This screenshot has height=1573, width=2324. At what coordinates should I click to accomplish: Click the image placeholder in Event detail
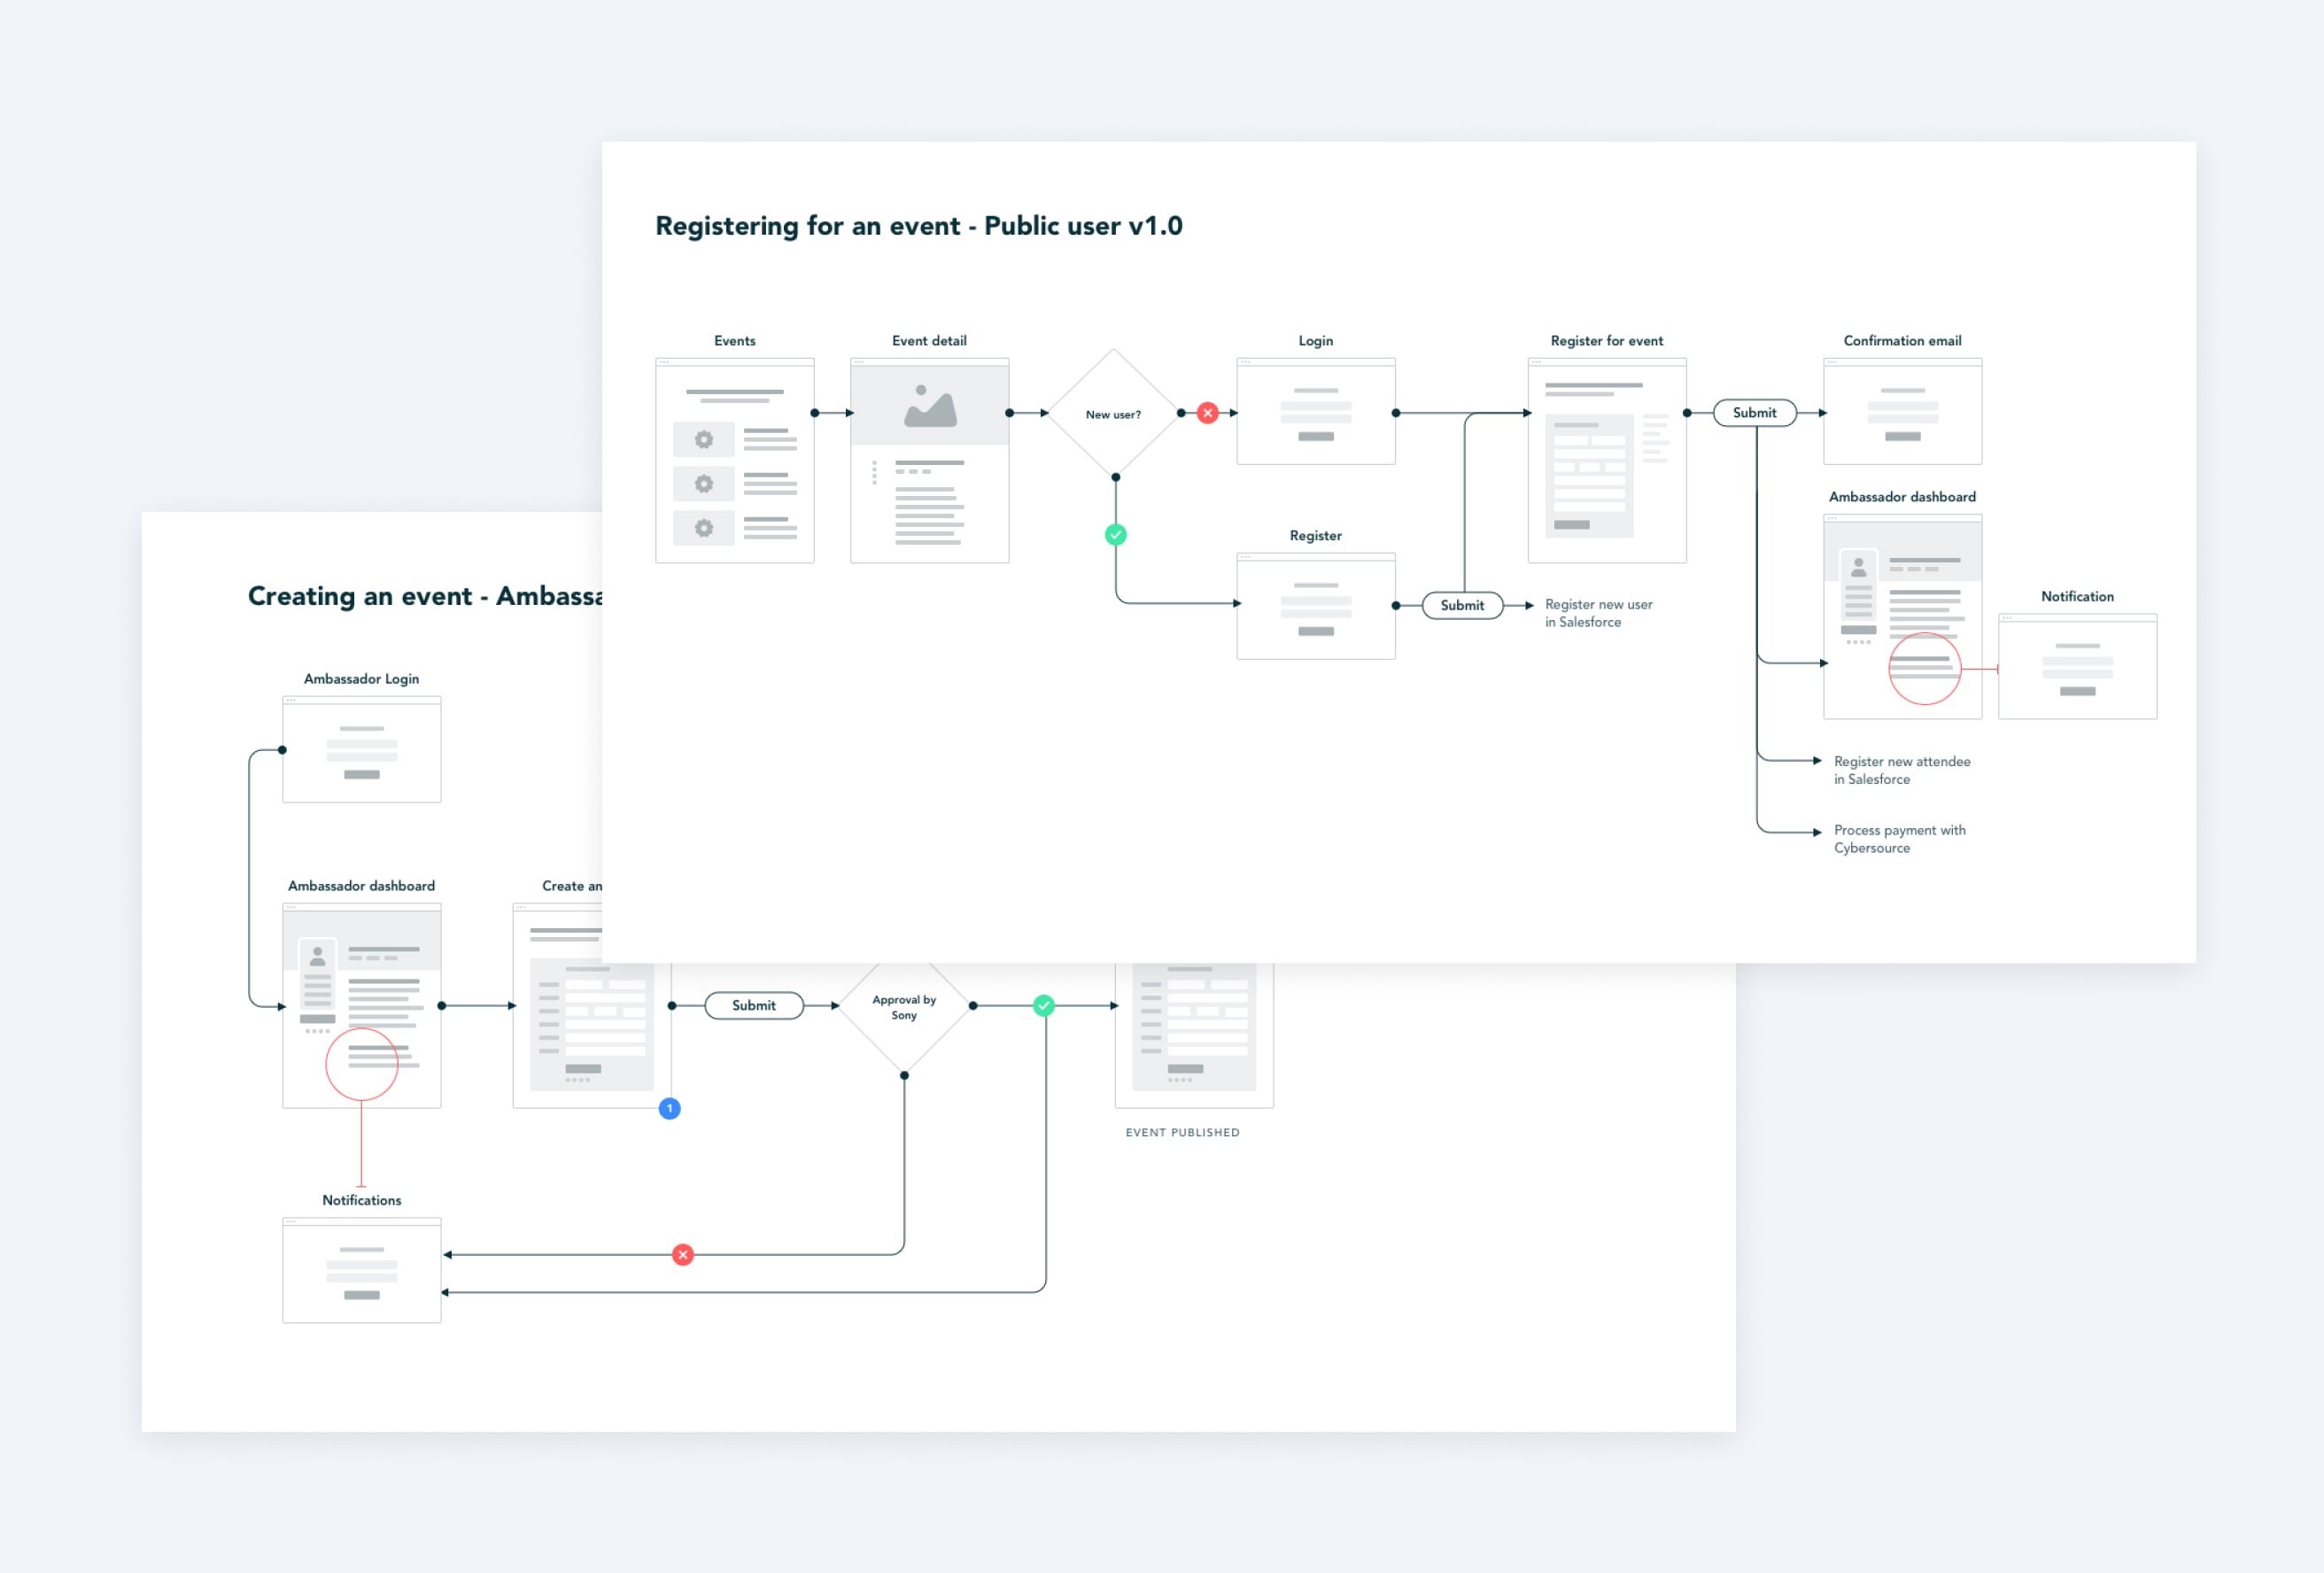pyautogui.click(x=930, y=406)
